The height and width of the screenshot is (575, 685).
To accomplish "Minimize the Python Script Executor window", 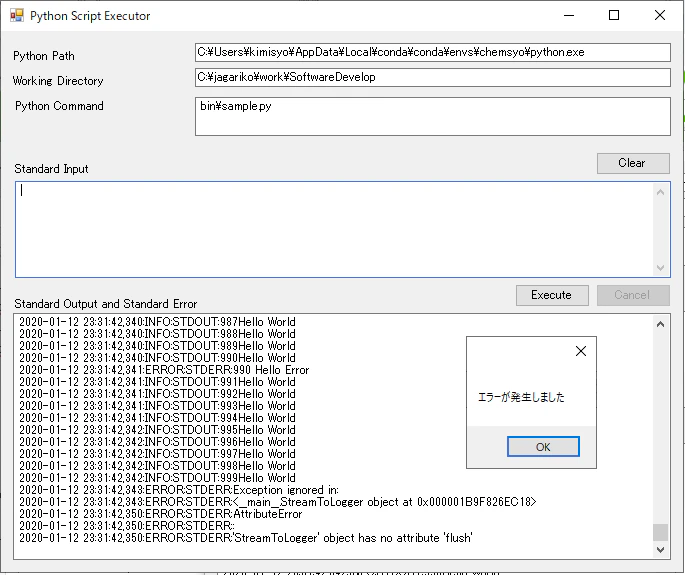I will click(x=569, y=16).
